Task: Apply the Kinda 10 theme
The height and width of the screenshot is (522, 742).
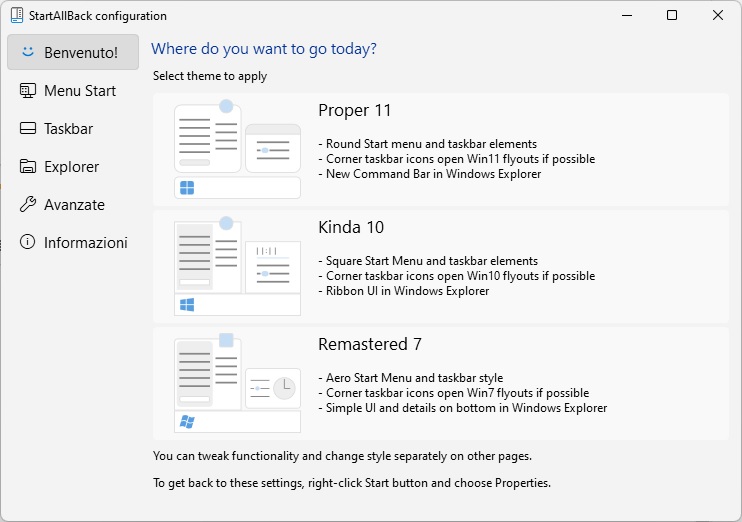Action: tap(441, 266)
